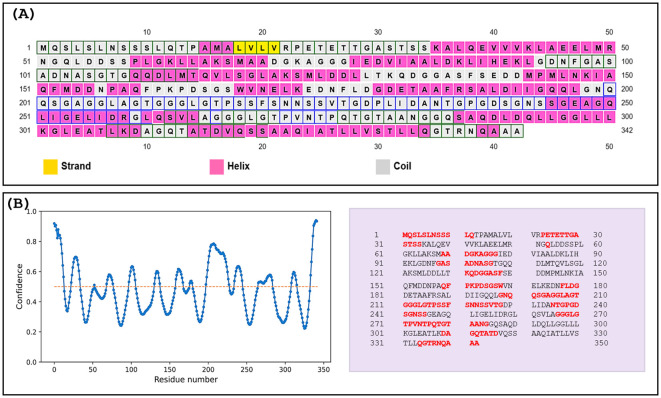Image resolution: width=661 pixels, height=398 pixels.
Task: Select sequence block 'LQTPAMALVL'
Action: tap(488, 235)
